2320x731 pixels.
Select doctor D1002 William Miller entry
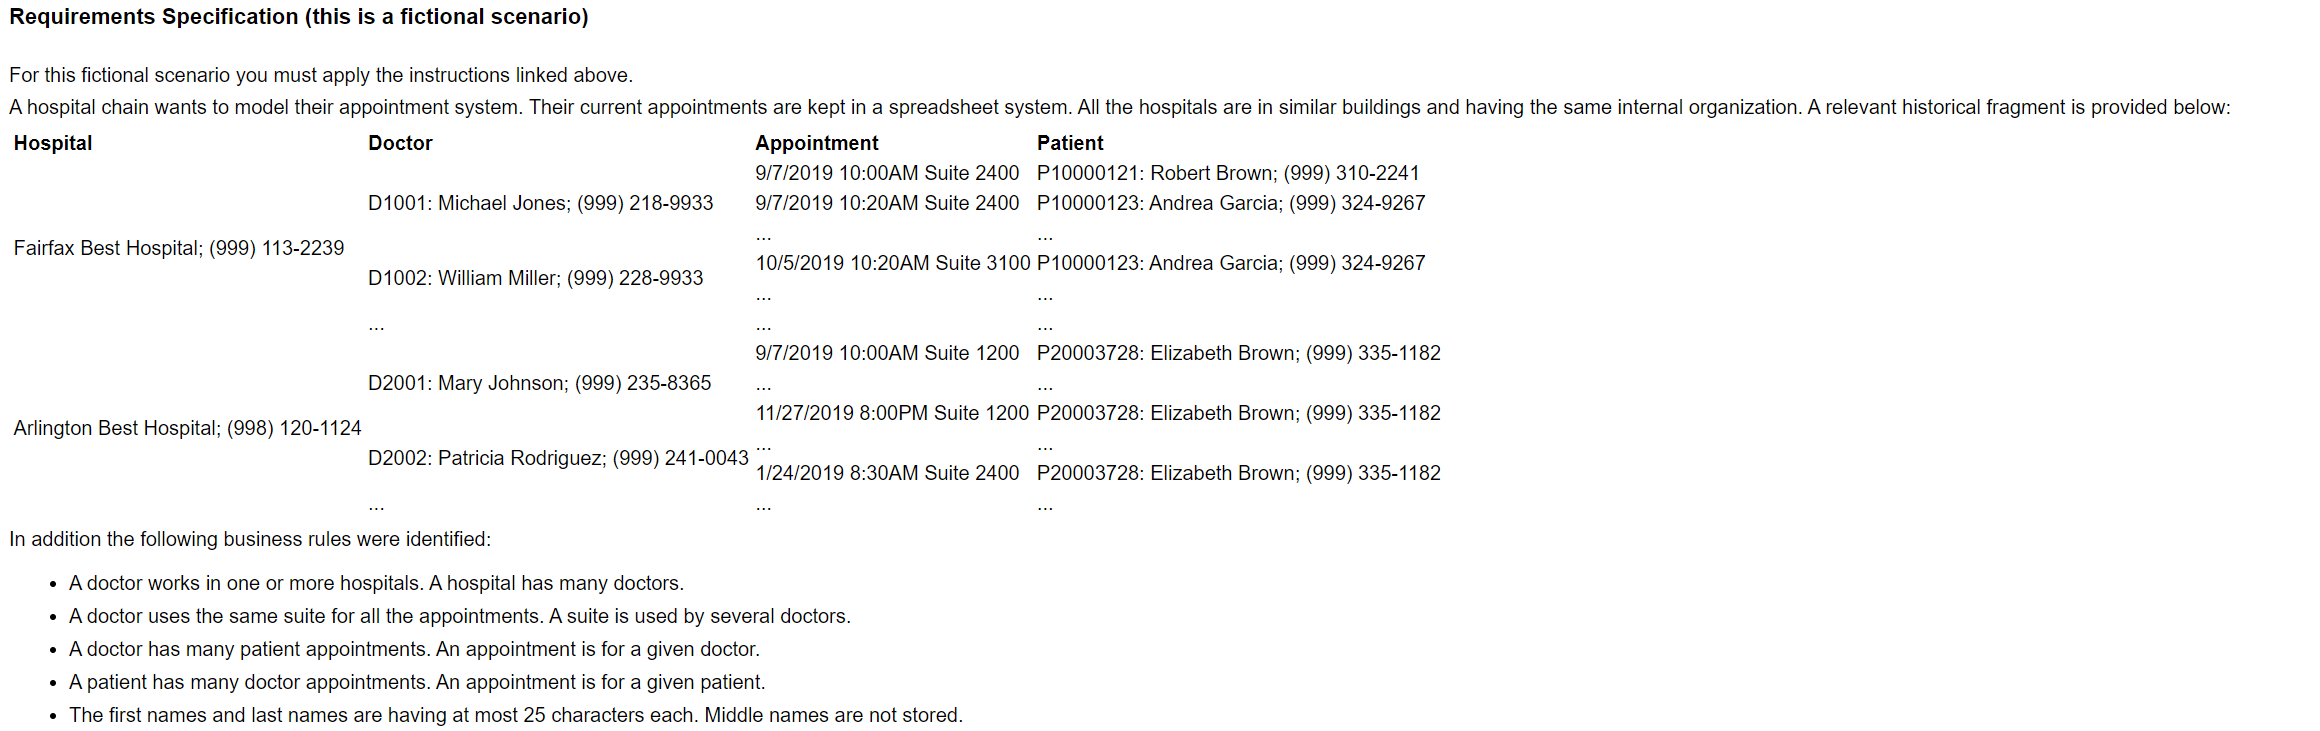tap(536, 278)
